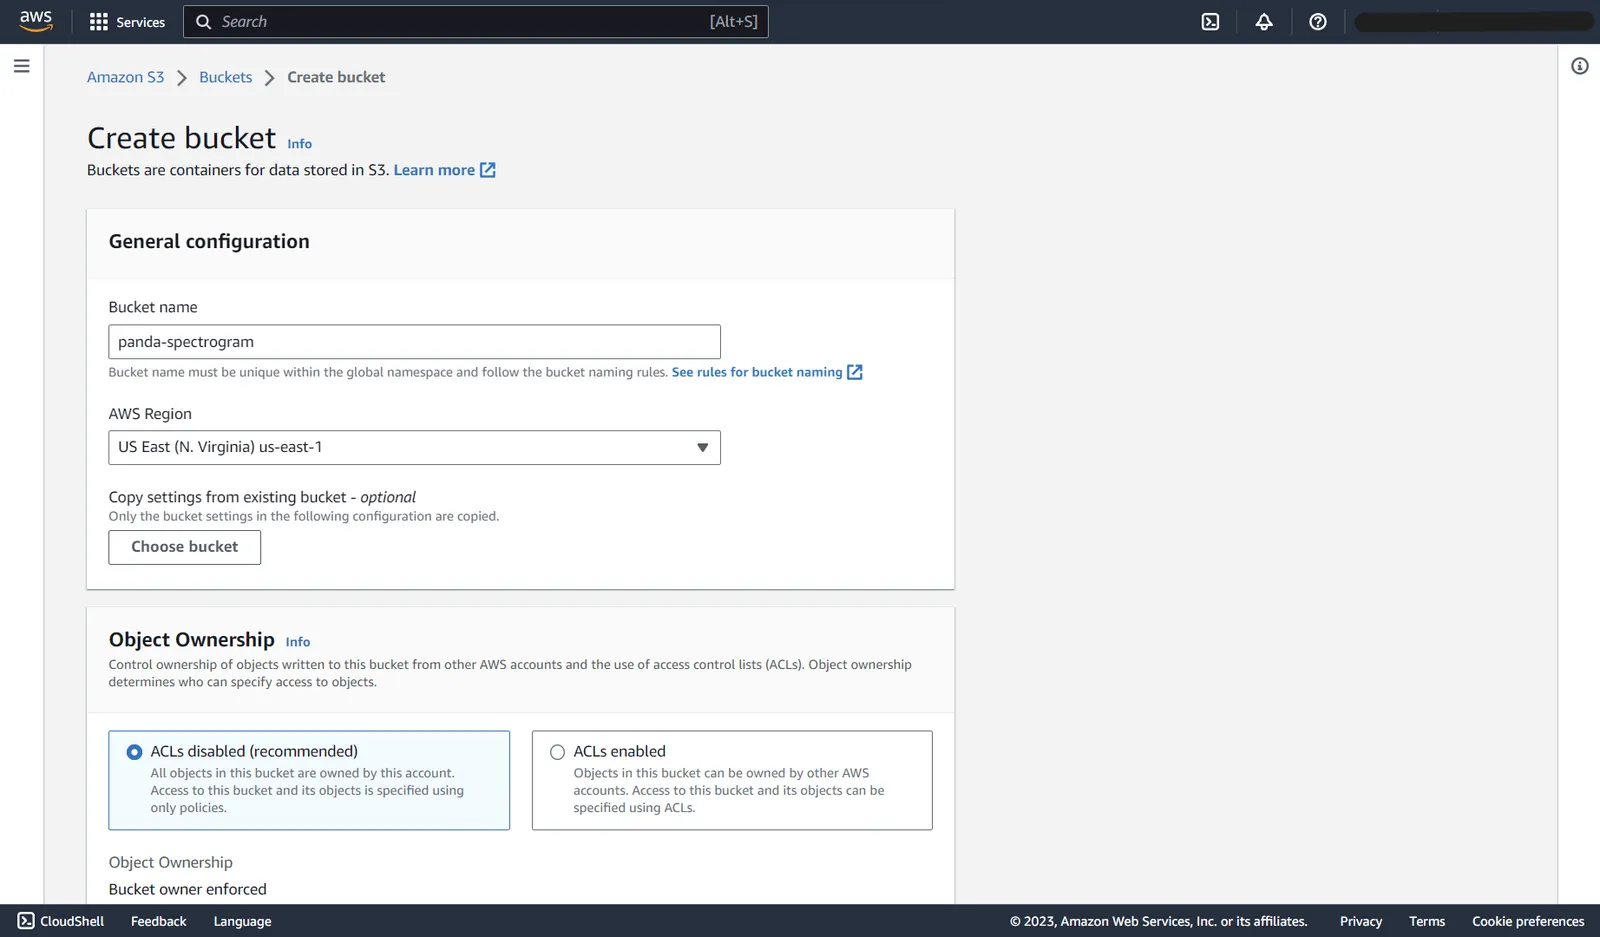Screen dimensions: 1600x937
Task: Open the Learn more link
Action: pyautogui.click(x=434, y=170)
